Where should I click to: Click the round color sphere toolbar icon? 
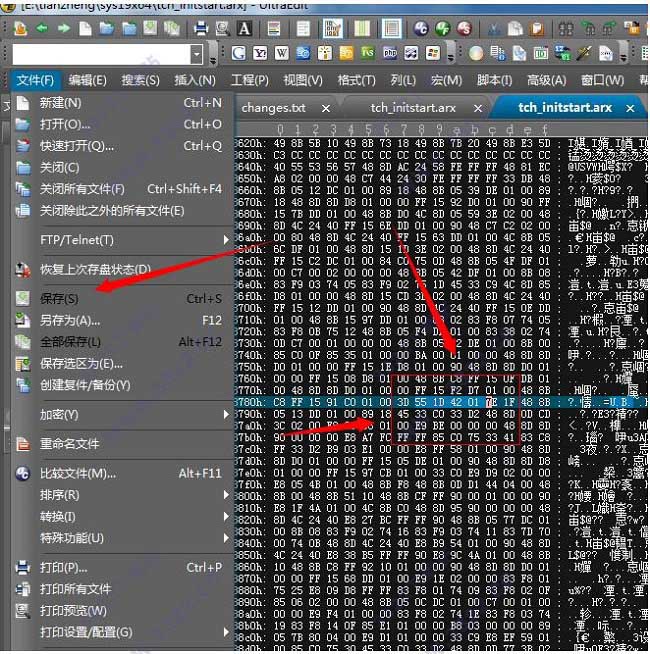tap(476, 53)
